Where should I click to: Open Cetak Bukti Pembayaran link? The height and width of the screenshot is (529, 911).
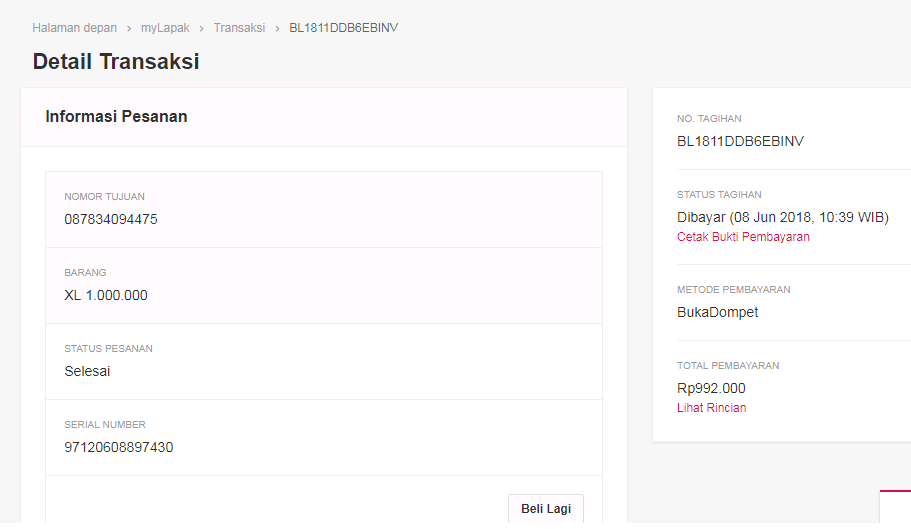click(743, 237)
